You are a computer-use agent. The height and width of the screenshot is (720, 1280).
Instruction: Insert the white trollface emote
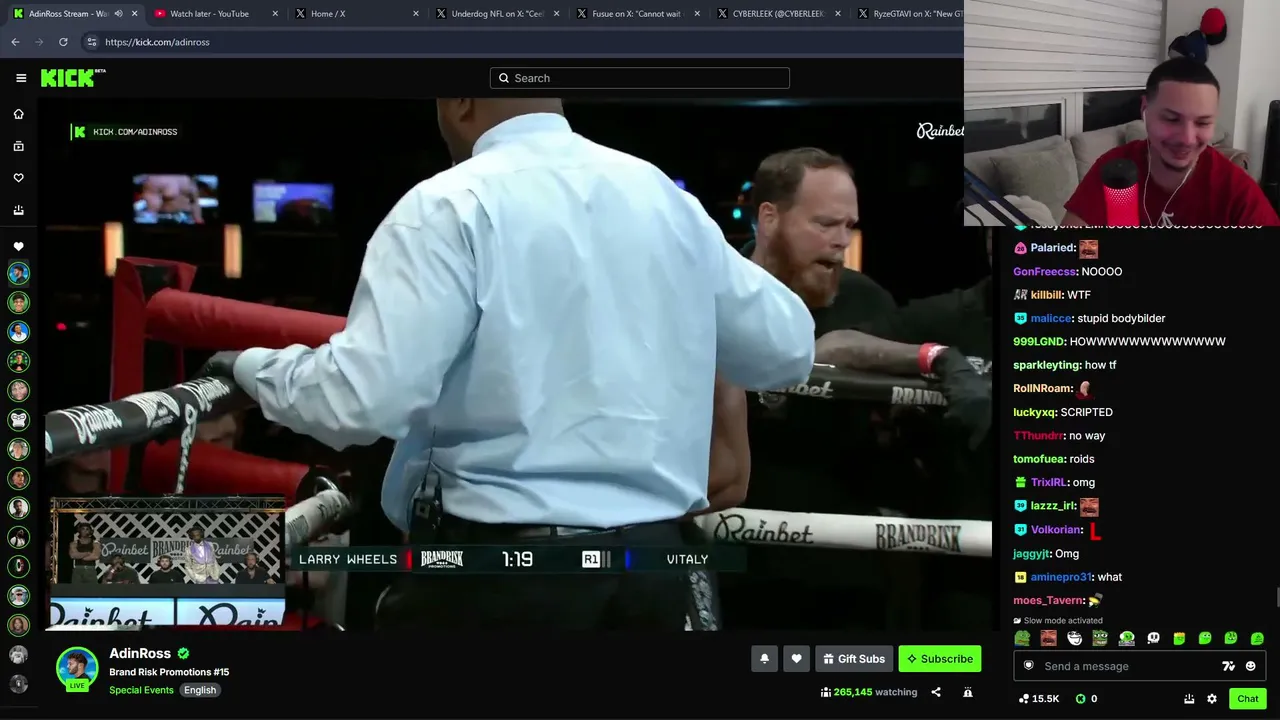[1074, 638]
